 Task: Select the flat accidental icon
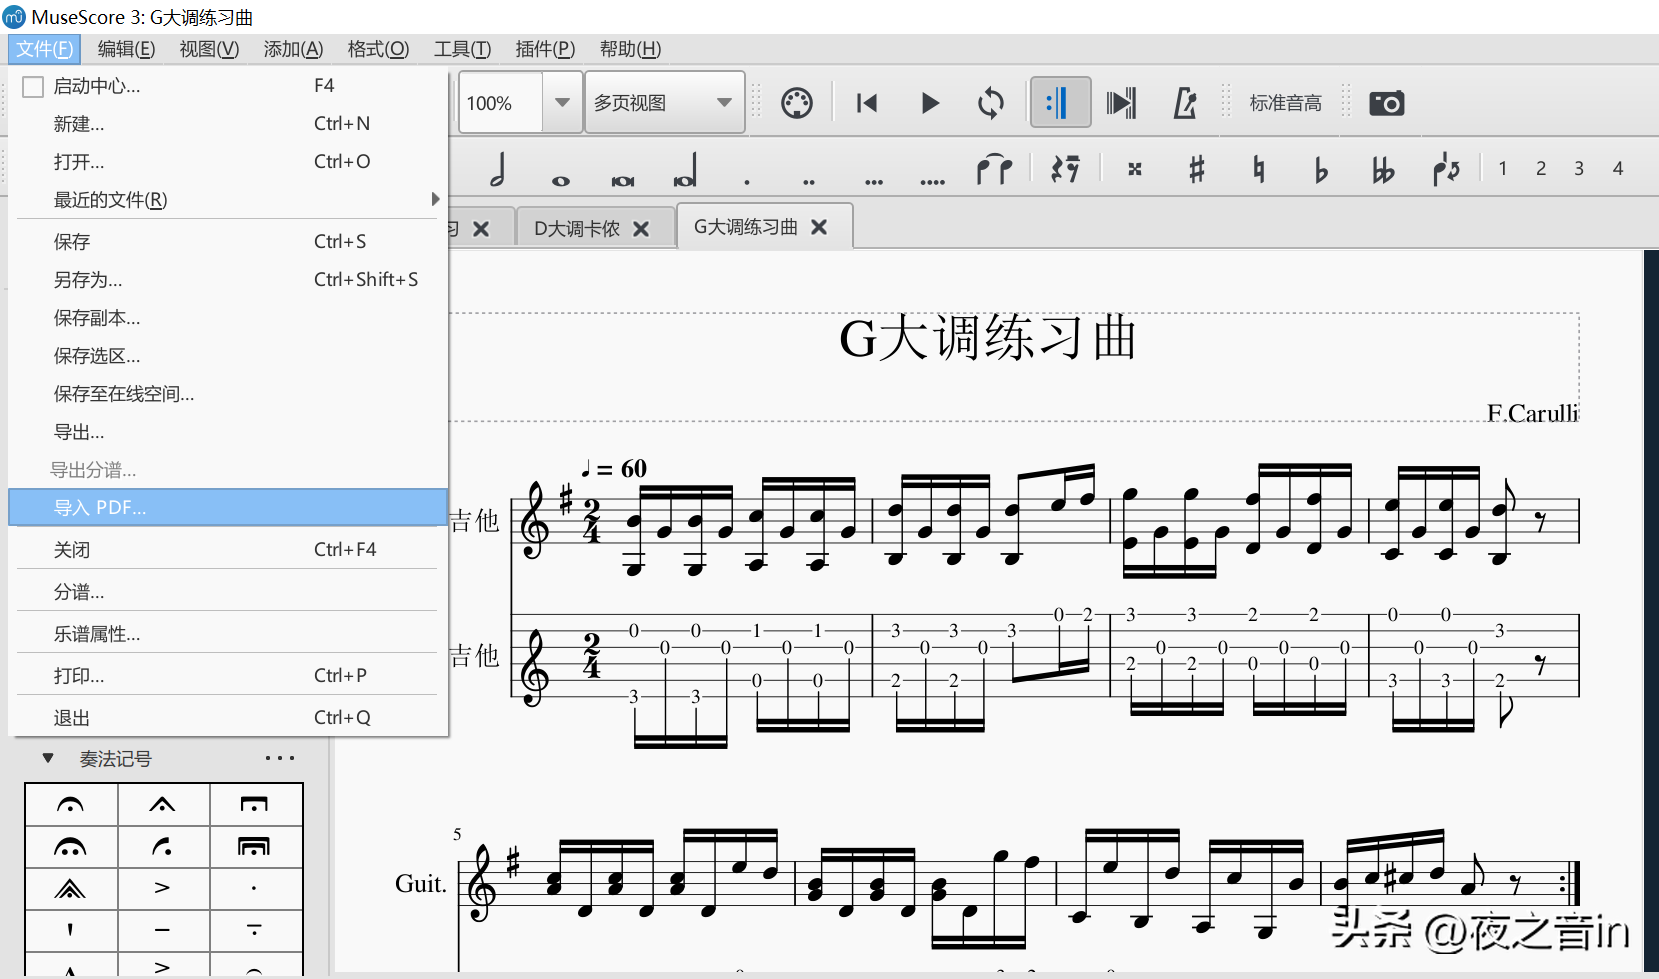pos(1320,170)
